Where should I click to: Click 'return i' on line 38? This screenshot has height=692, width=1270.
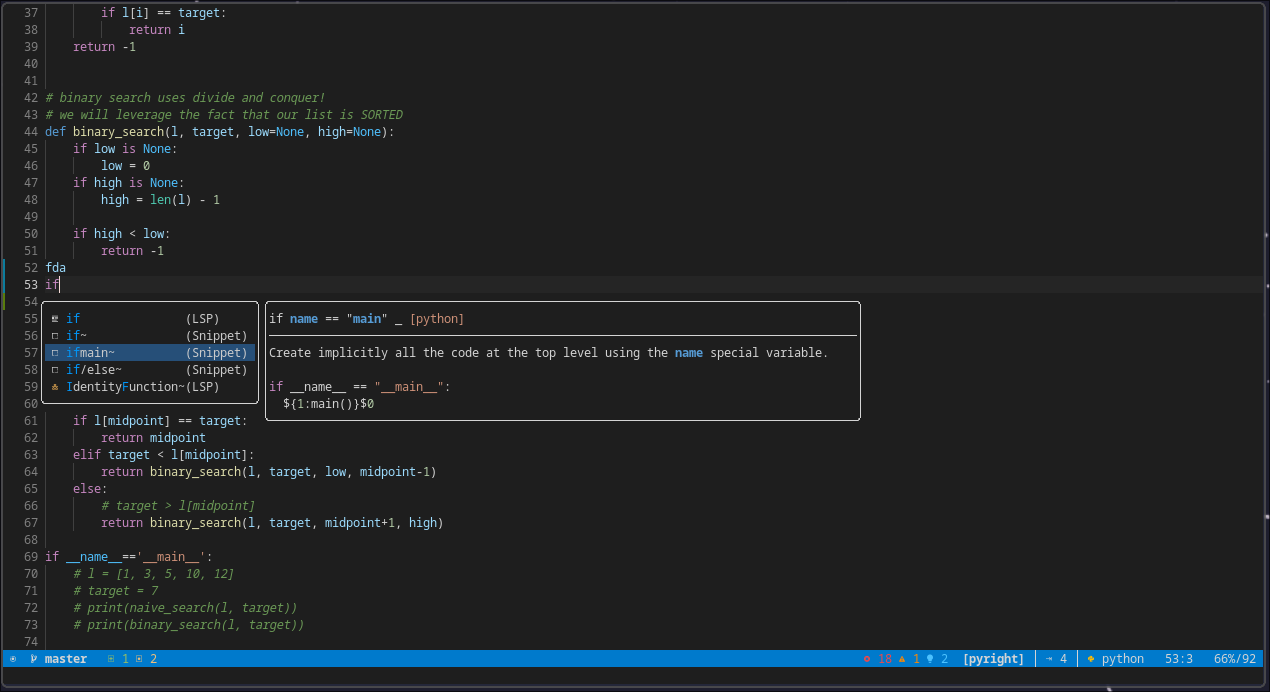click(157, 30)
